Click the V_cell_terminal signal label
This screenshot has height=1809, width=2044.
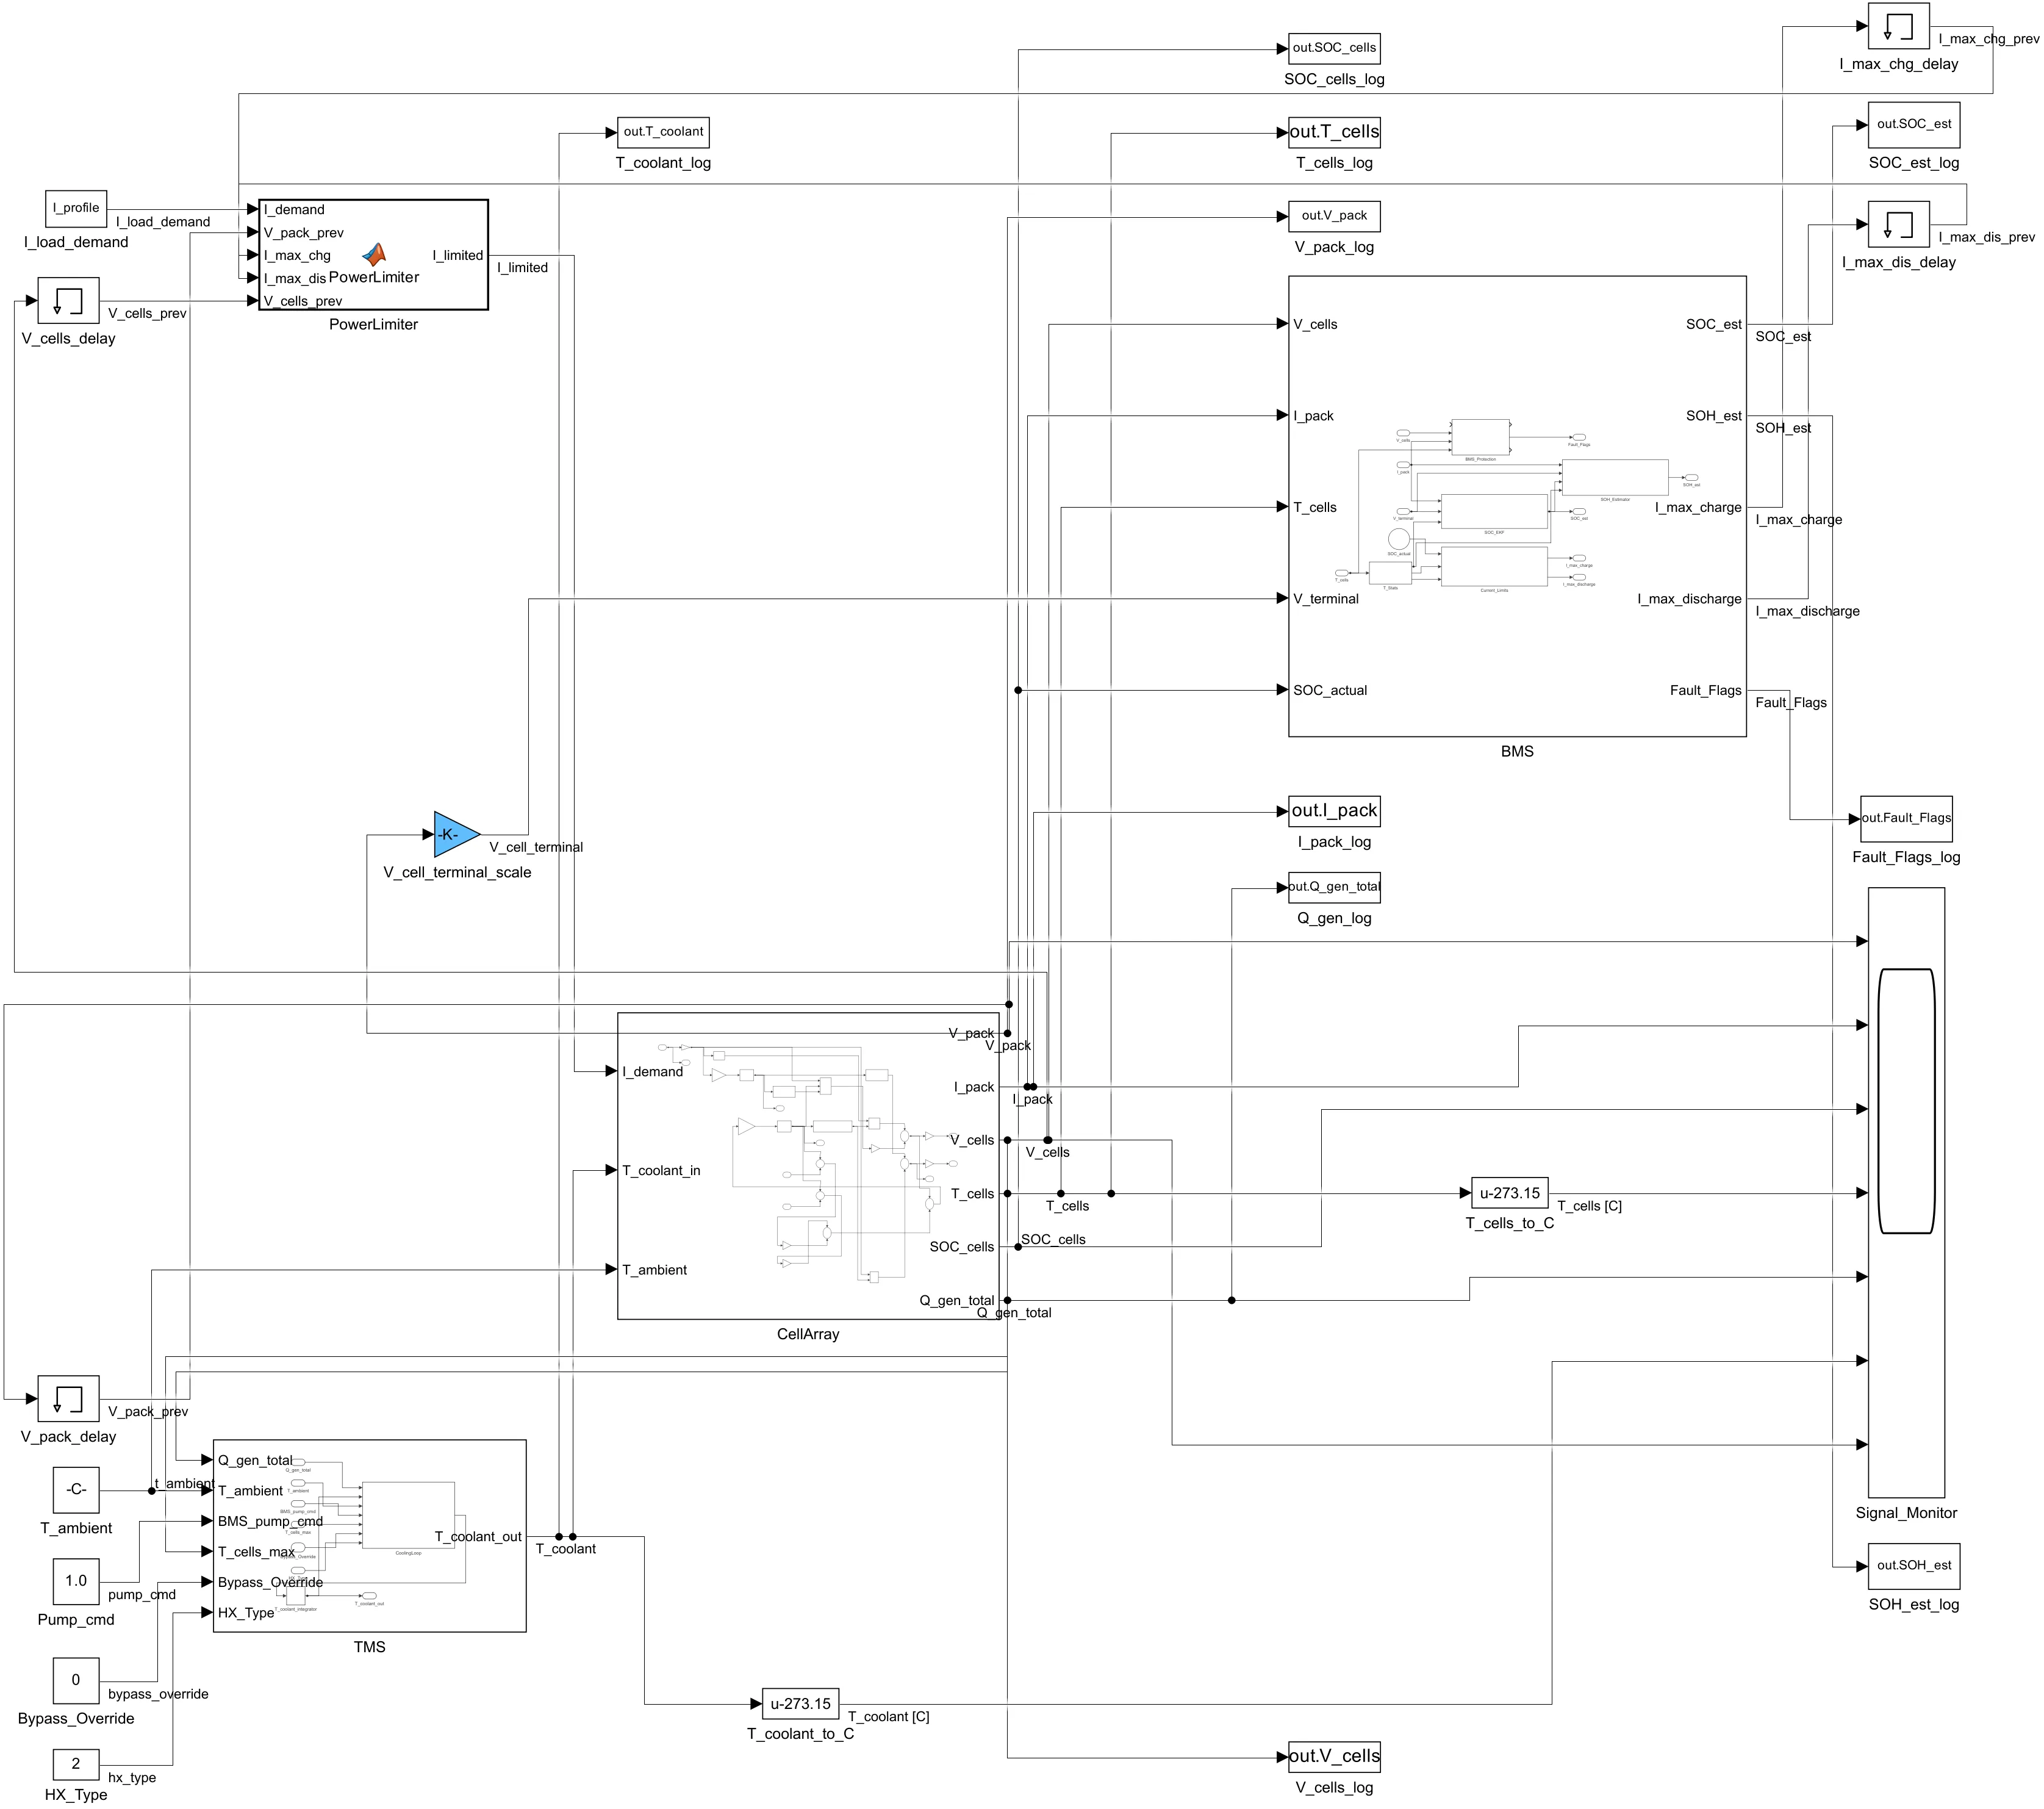536,848
